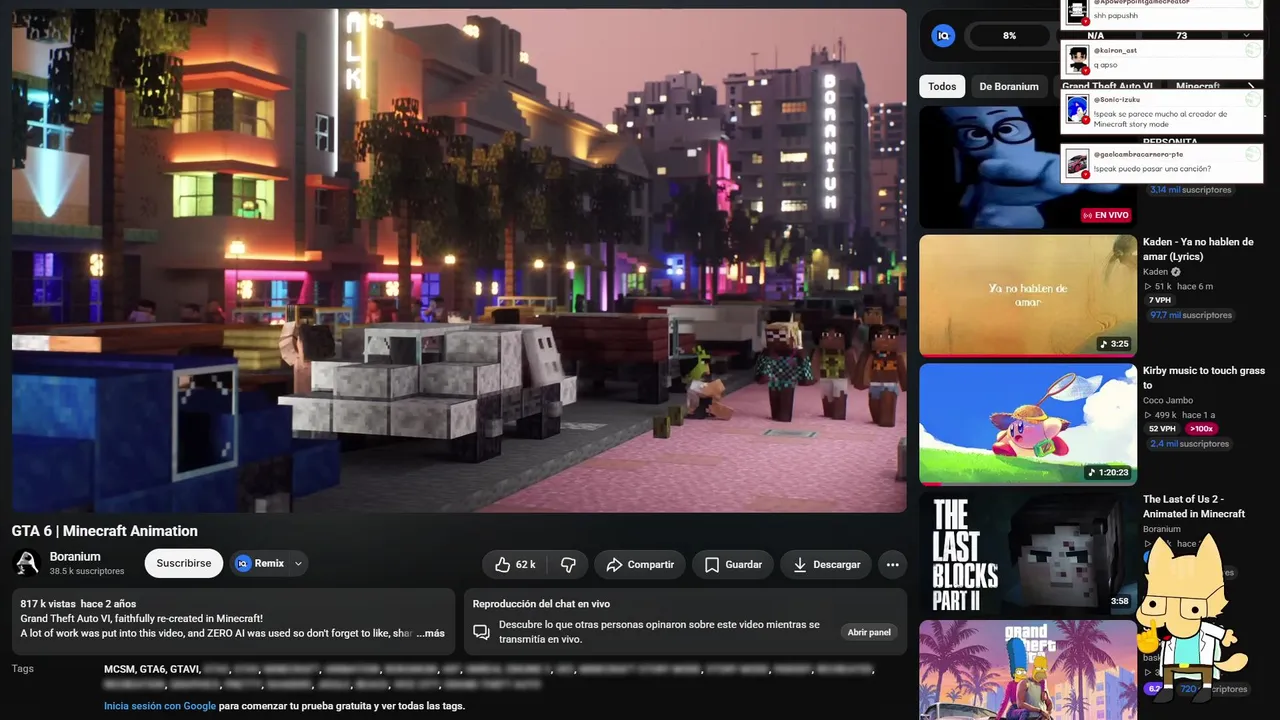Screen dimensions: 1280x720
Task: Click the Boranium channel avatar
Action: click(27, 563)
